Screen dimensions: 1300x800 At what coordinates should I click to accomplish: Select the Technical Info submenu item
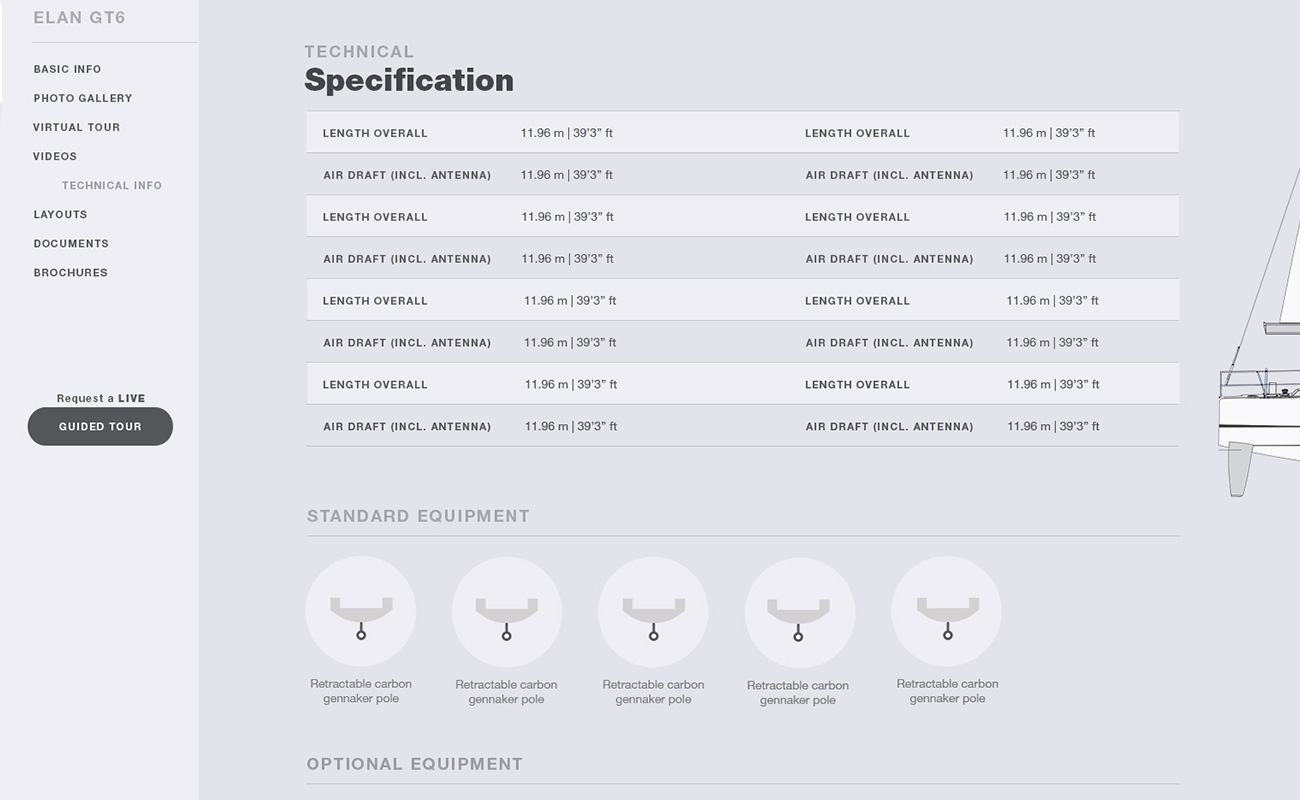(112, 185)
